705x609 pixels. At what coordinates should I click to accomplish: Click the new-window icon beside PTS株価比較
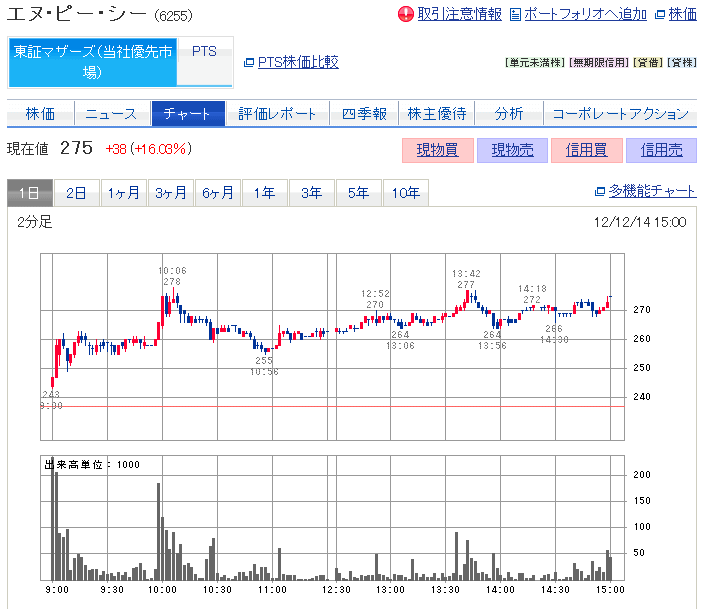(x=249, y=63)
